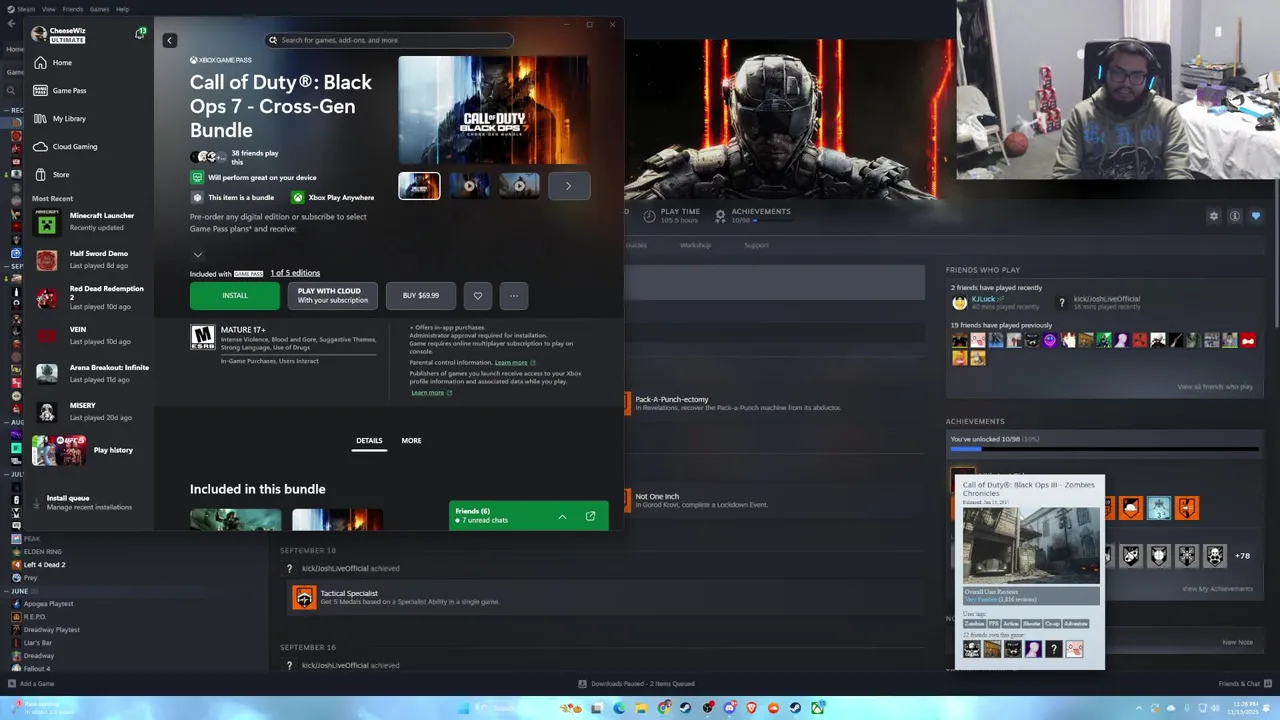This screenshot has width=1280, height=720.
Task: Open Game Pass in the Xbox sidebar
Action: 69,90
